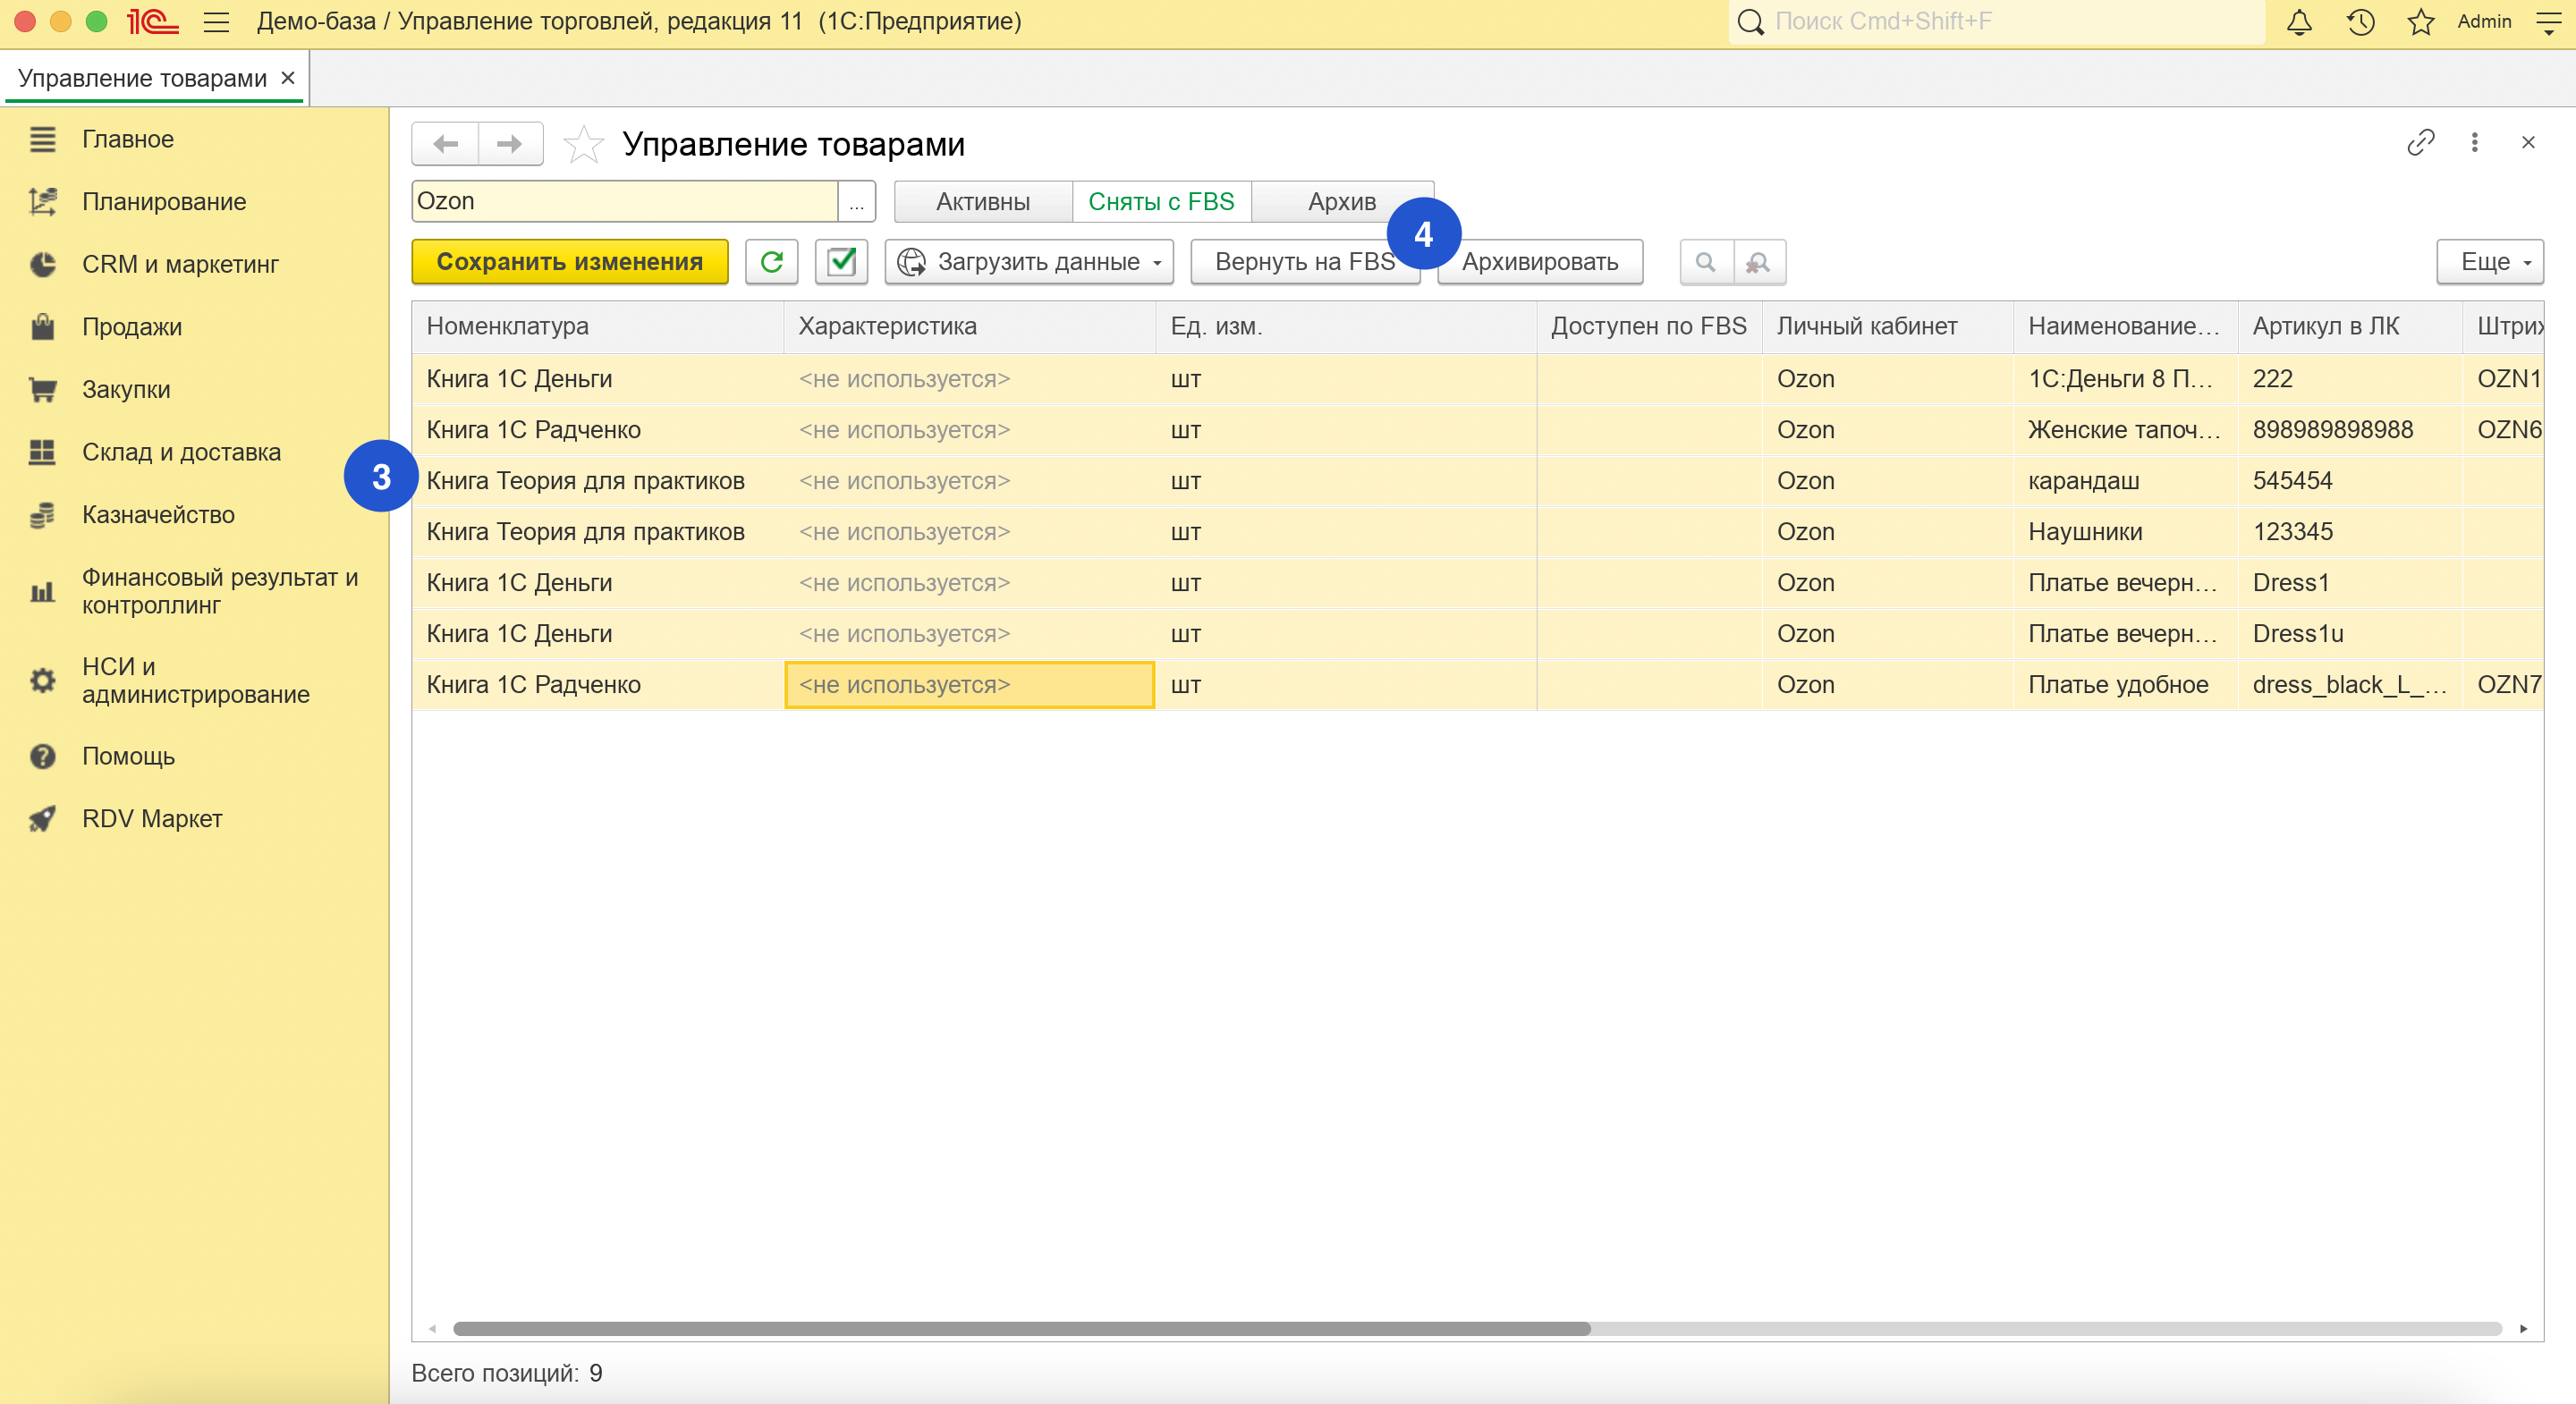Click the find magnifier icon in toolbar

[x=1705, y=262]
